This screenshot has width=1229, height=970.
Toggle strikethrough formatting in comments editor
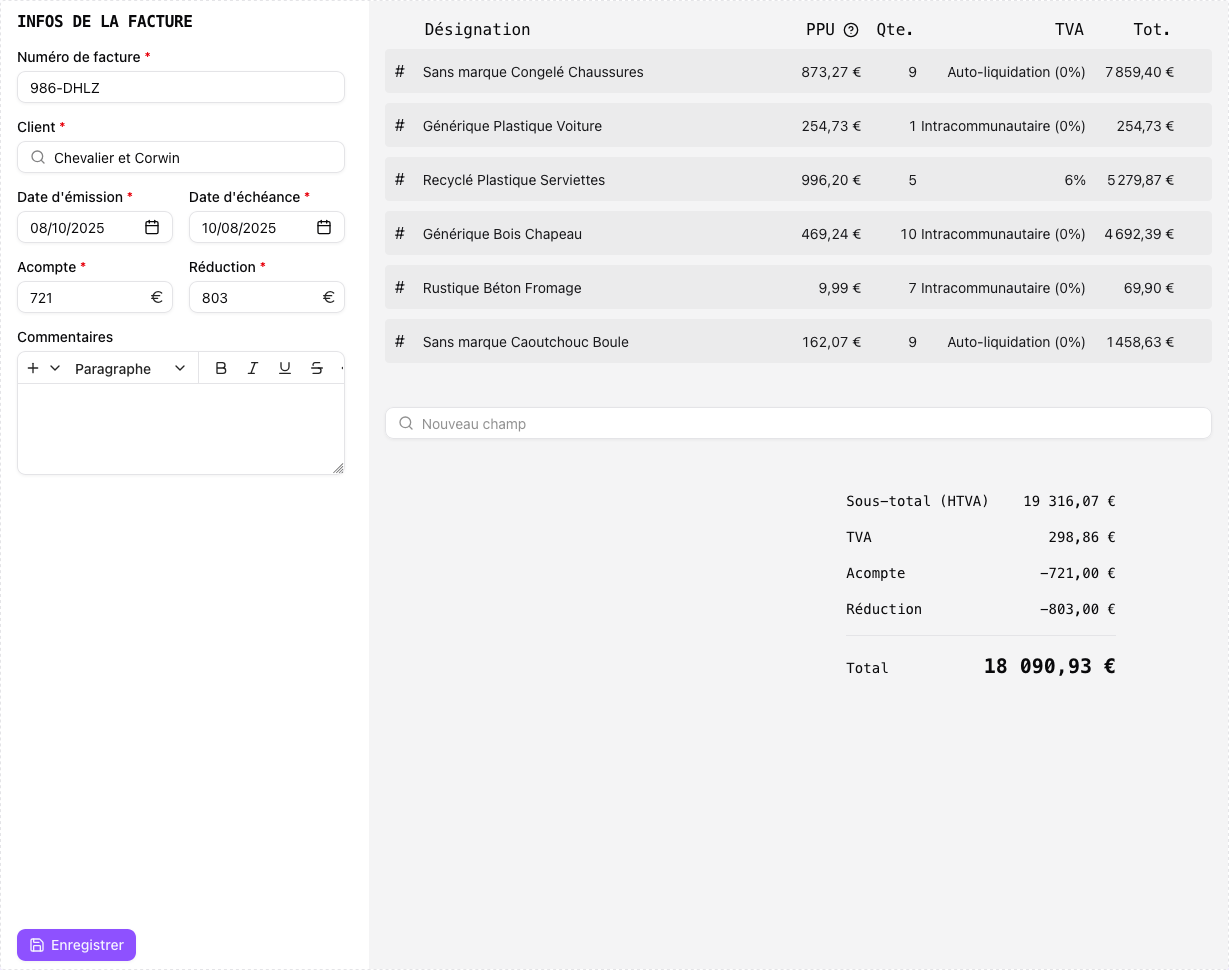[317, 368]
